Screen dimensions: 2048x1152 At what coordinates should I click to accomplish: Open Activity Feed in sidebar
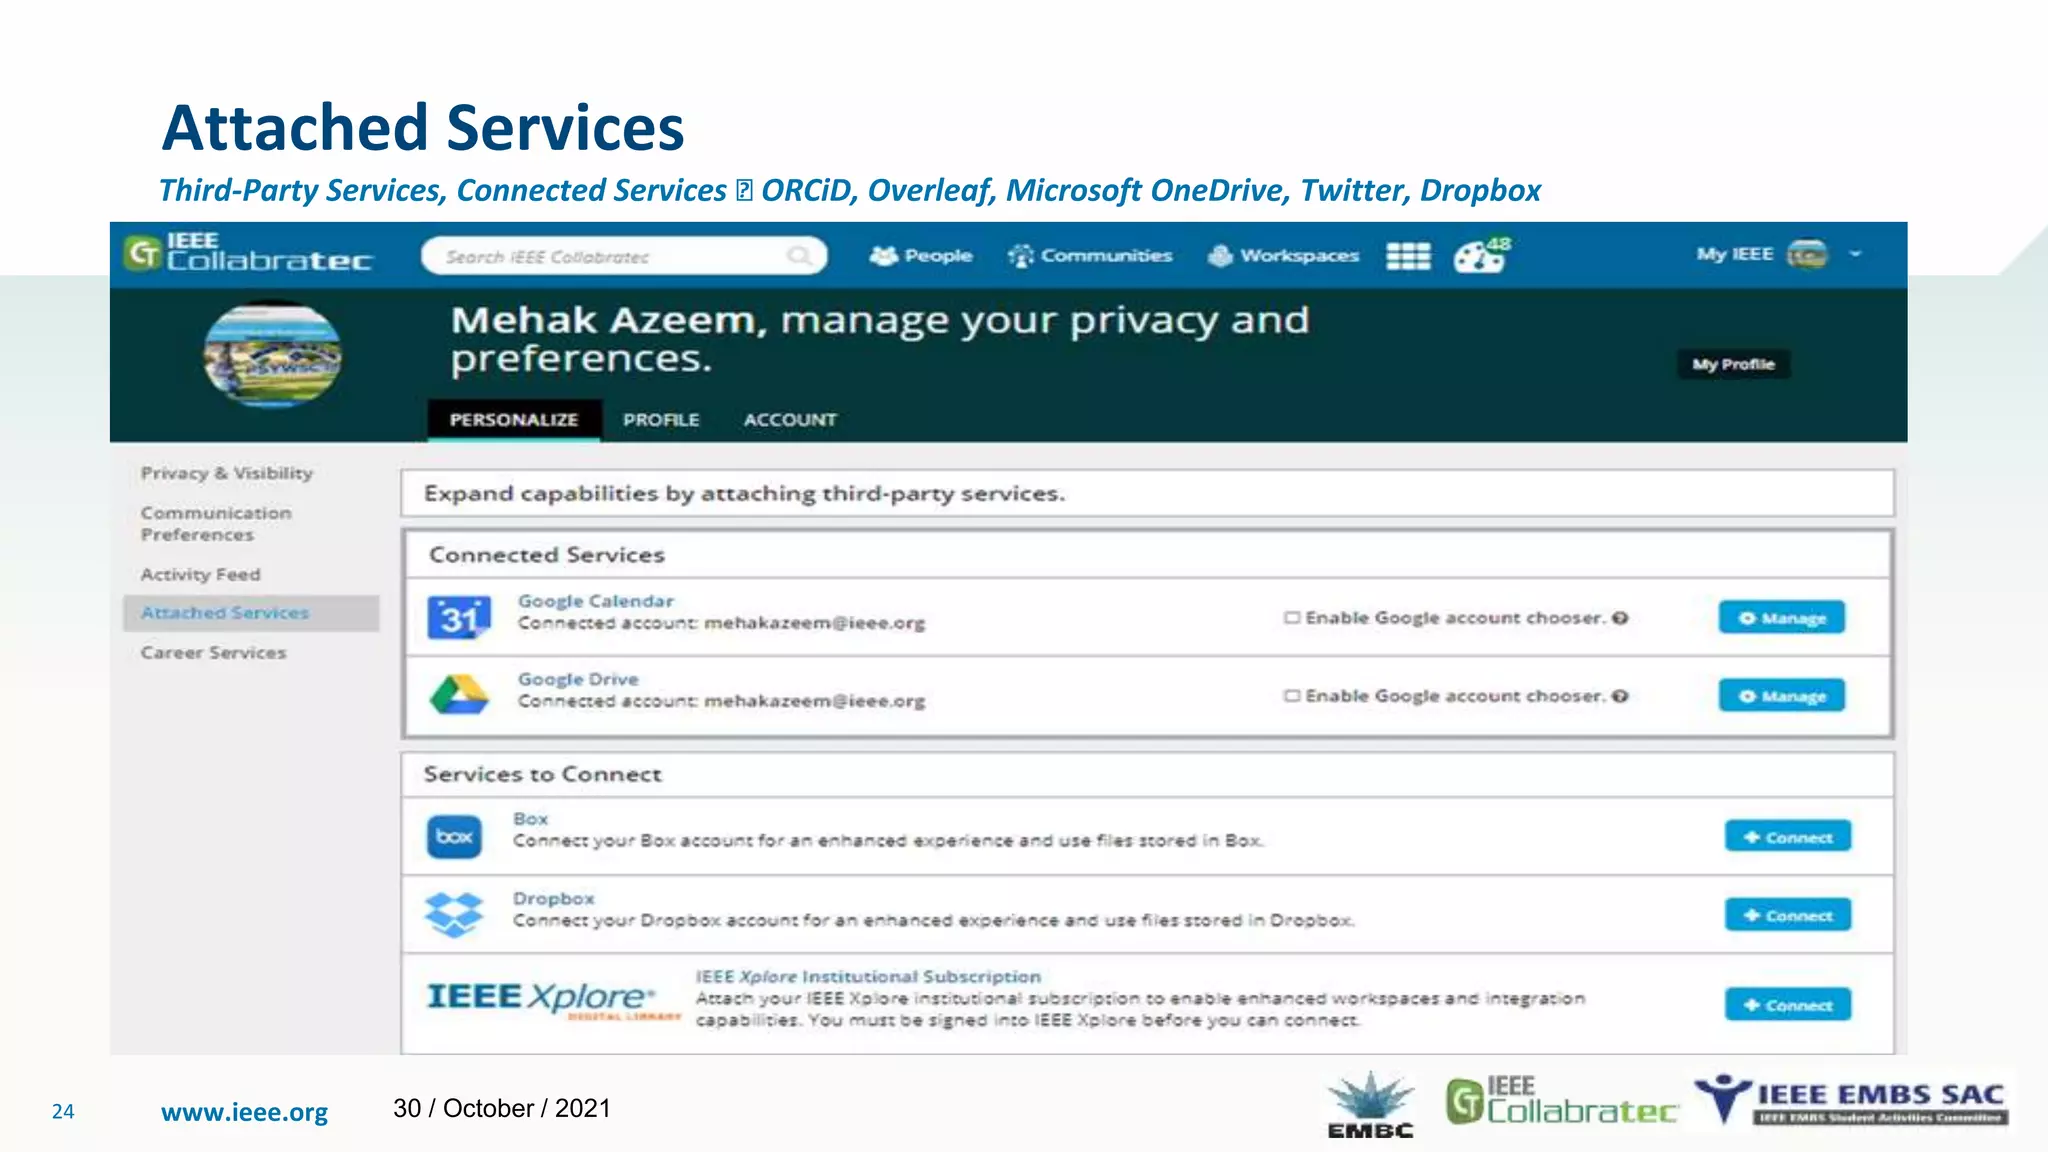200,575
